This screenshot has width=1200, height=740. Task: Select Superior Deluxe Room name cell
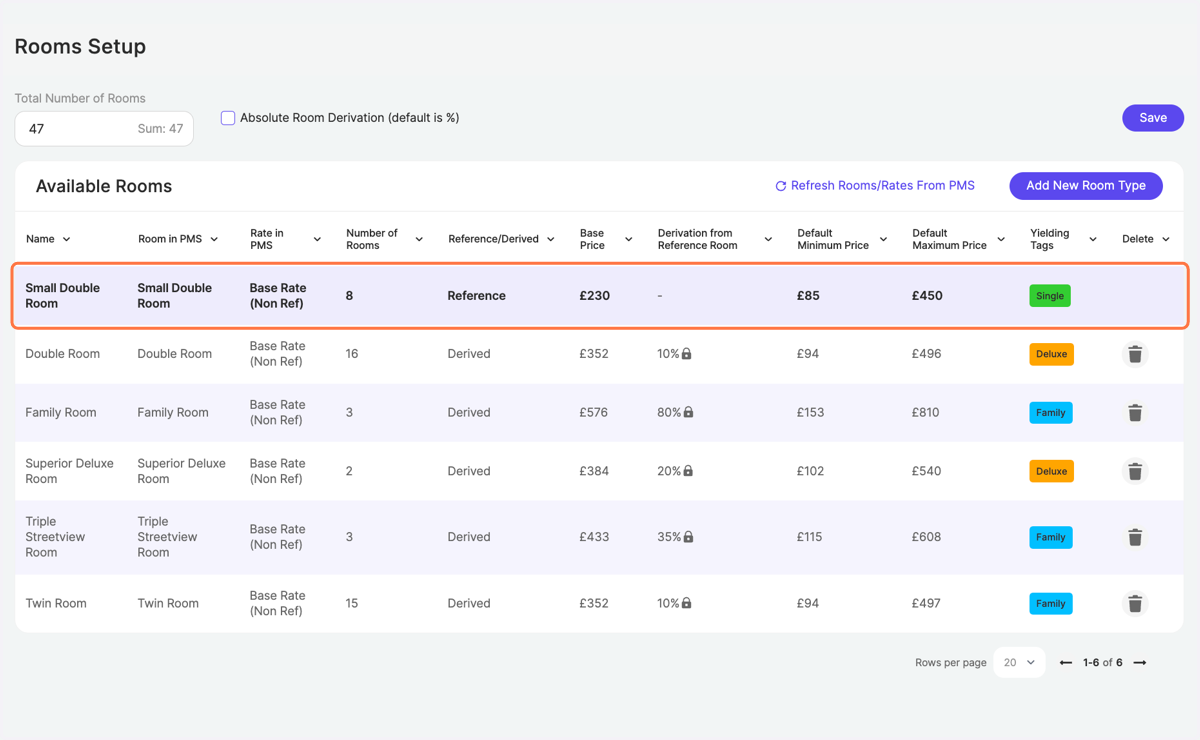tap(69, 471)
